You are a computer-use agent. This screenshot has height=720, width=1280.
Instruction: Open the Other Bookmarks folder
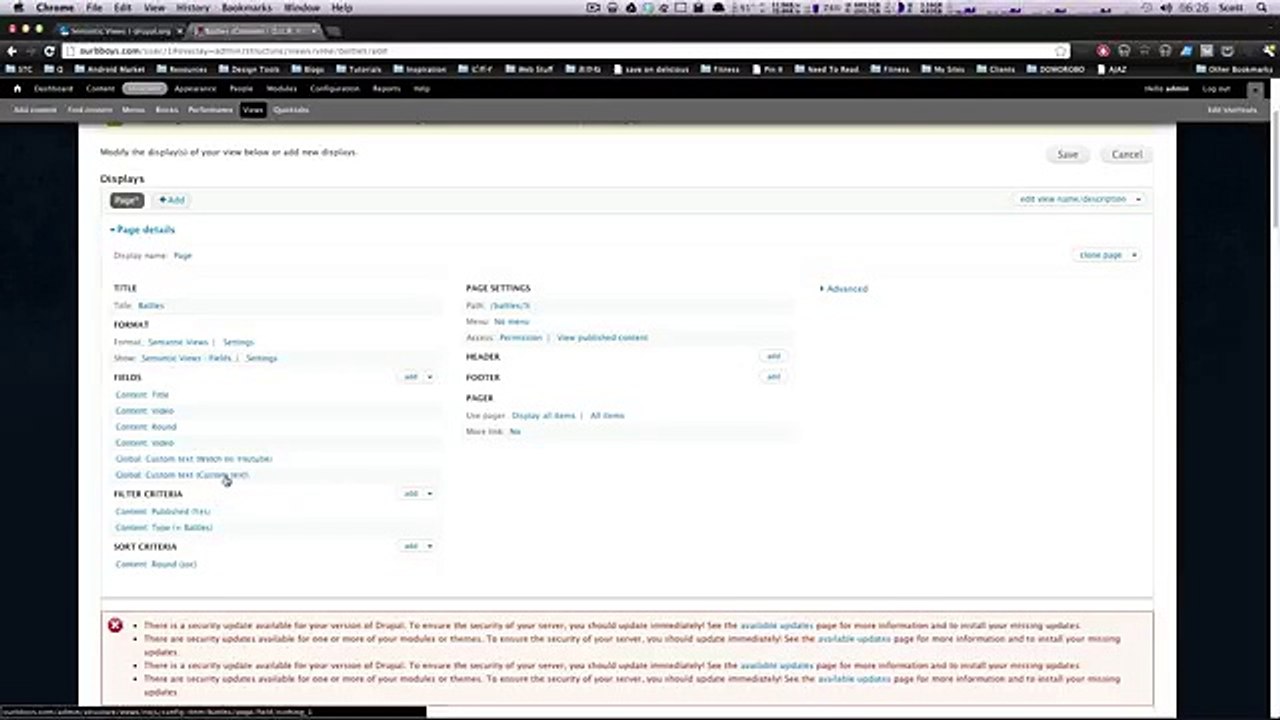(x=1233, y=69)
